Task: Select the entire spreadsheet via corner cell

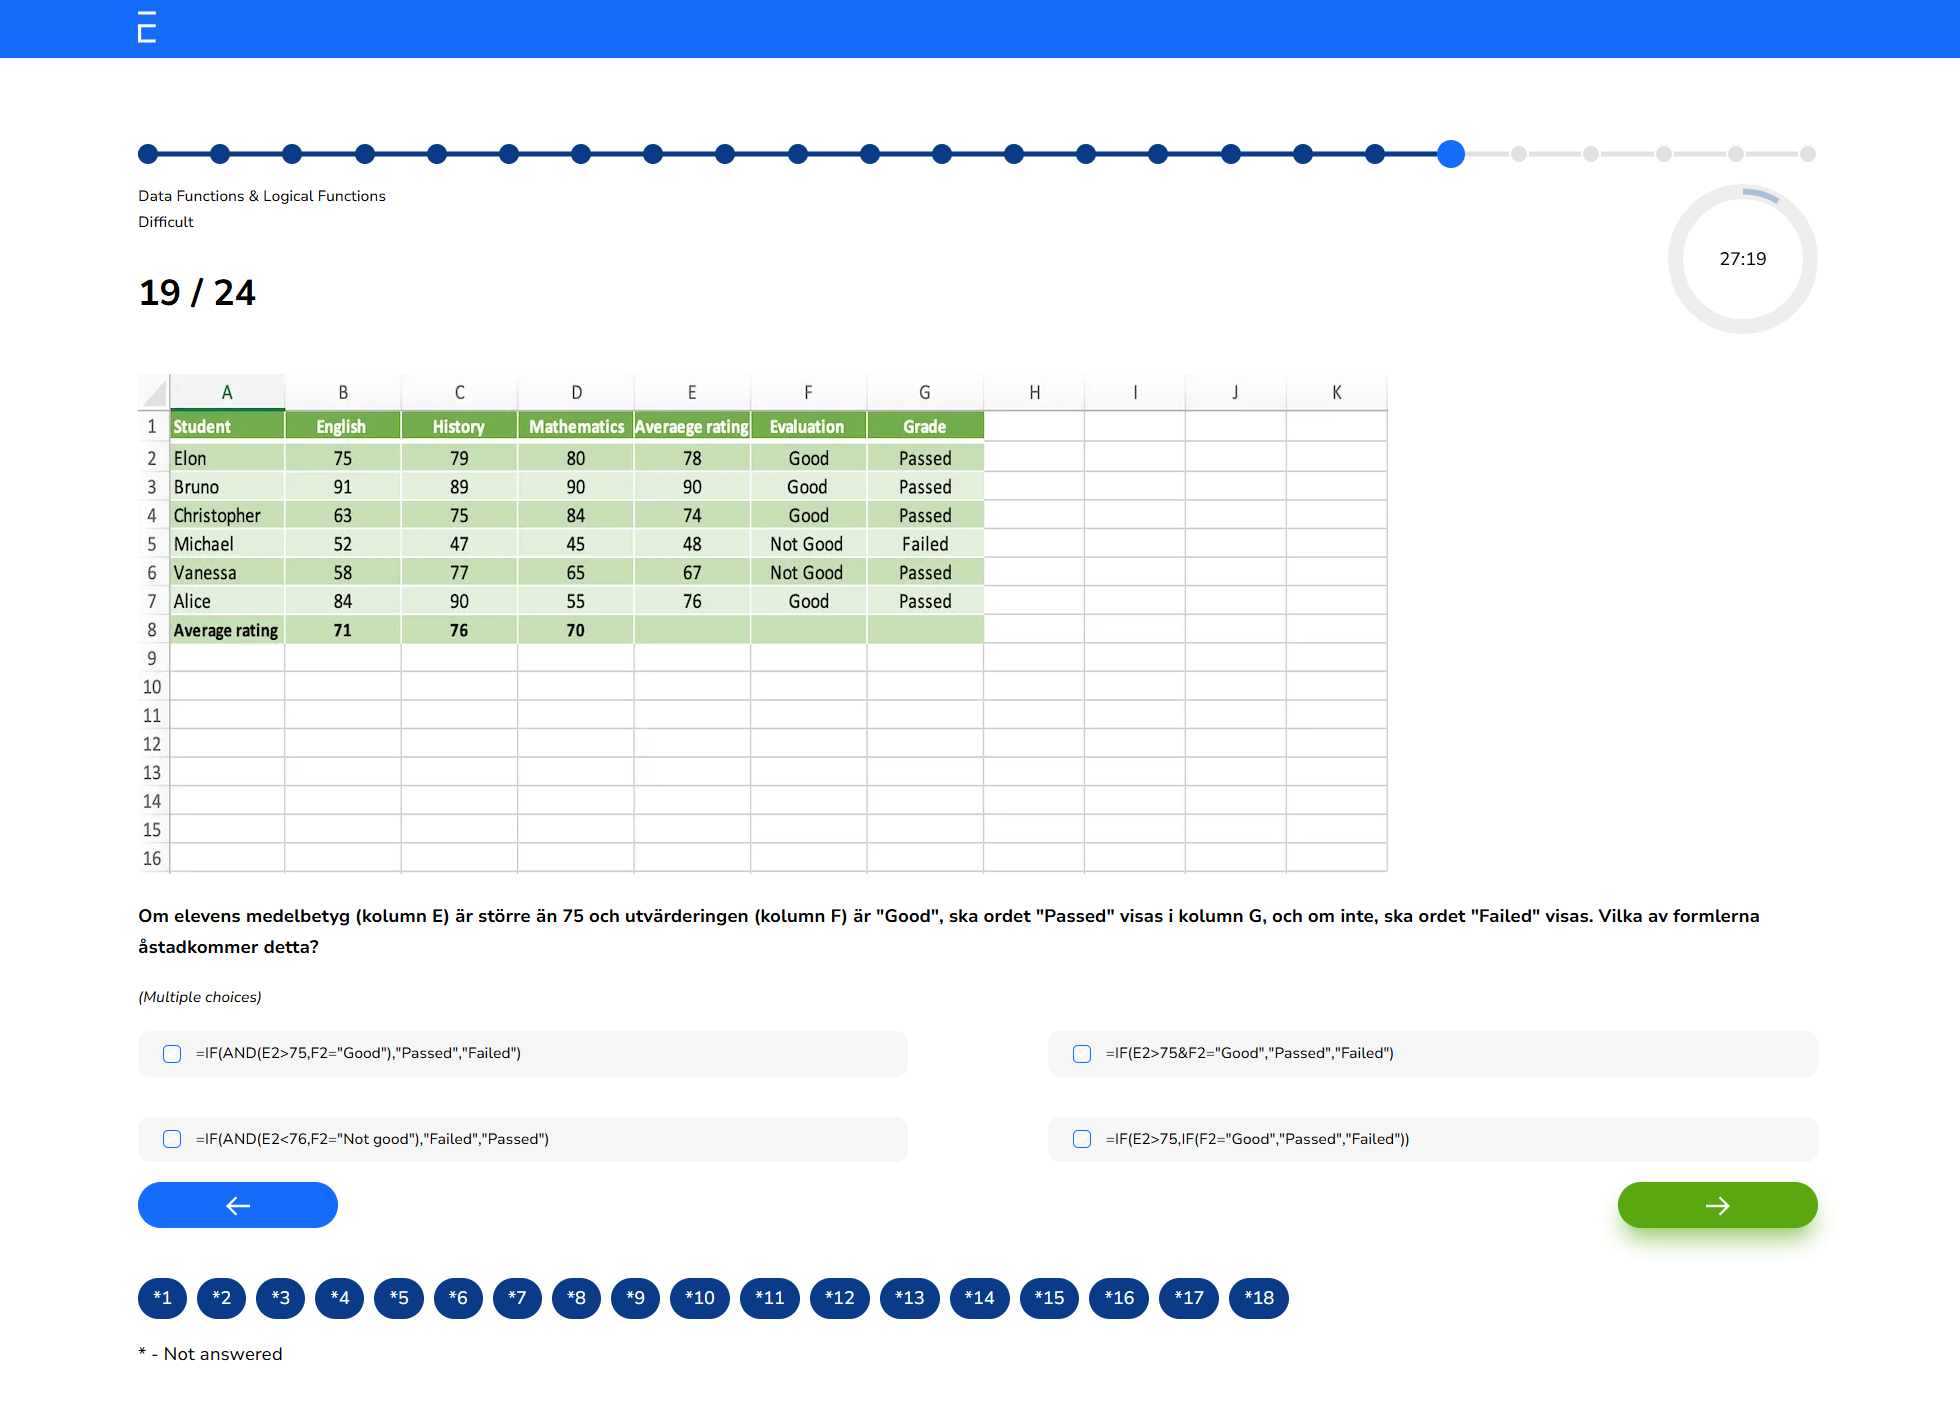Action: tap(153, 391)
